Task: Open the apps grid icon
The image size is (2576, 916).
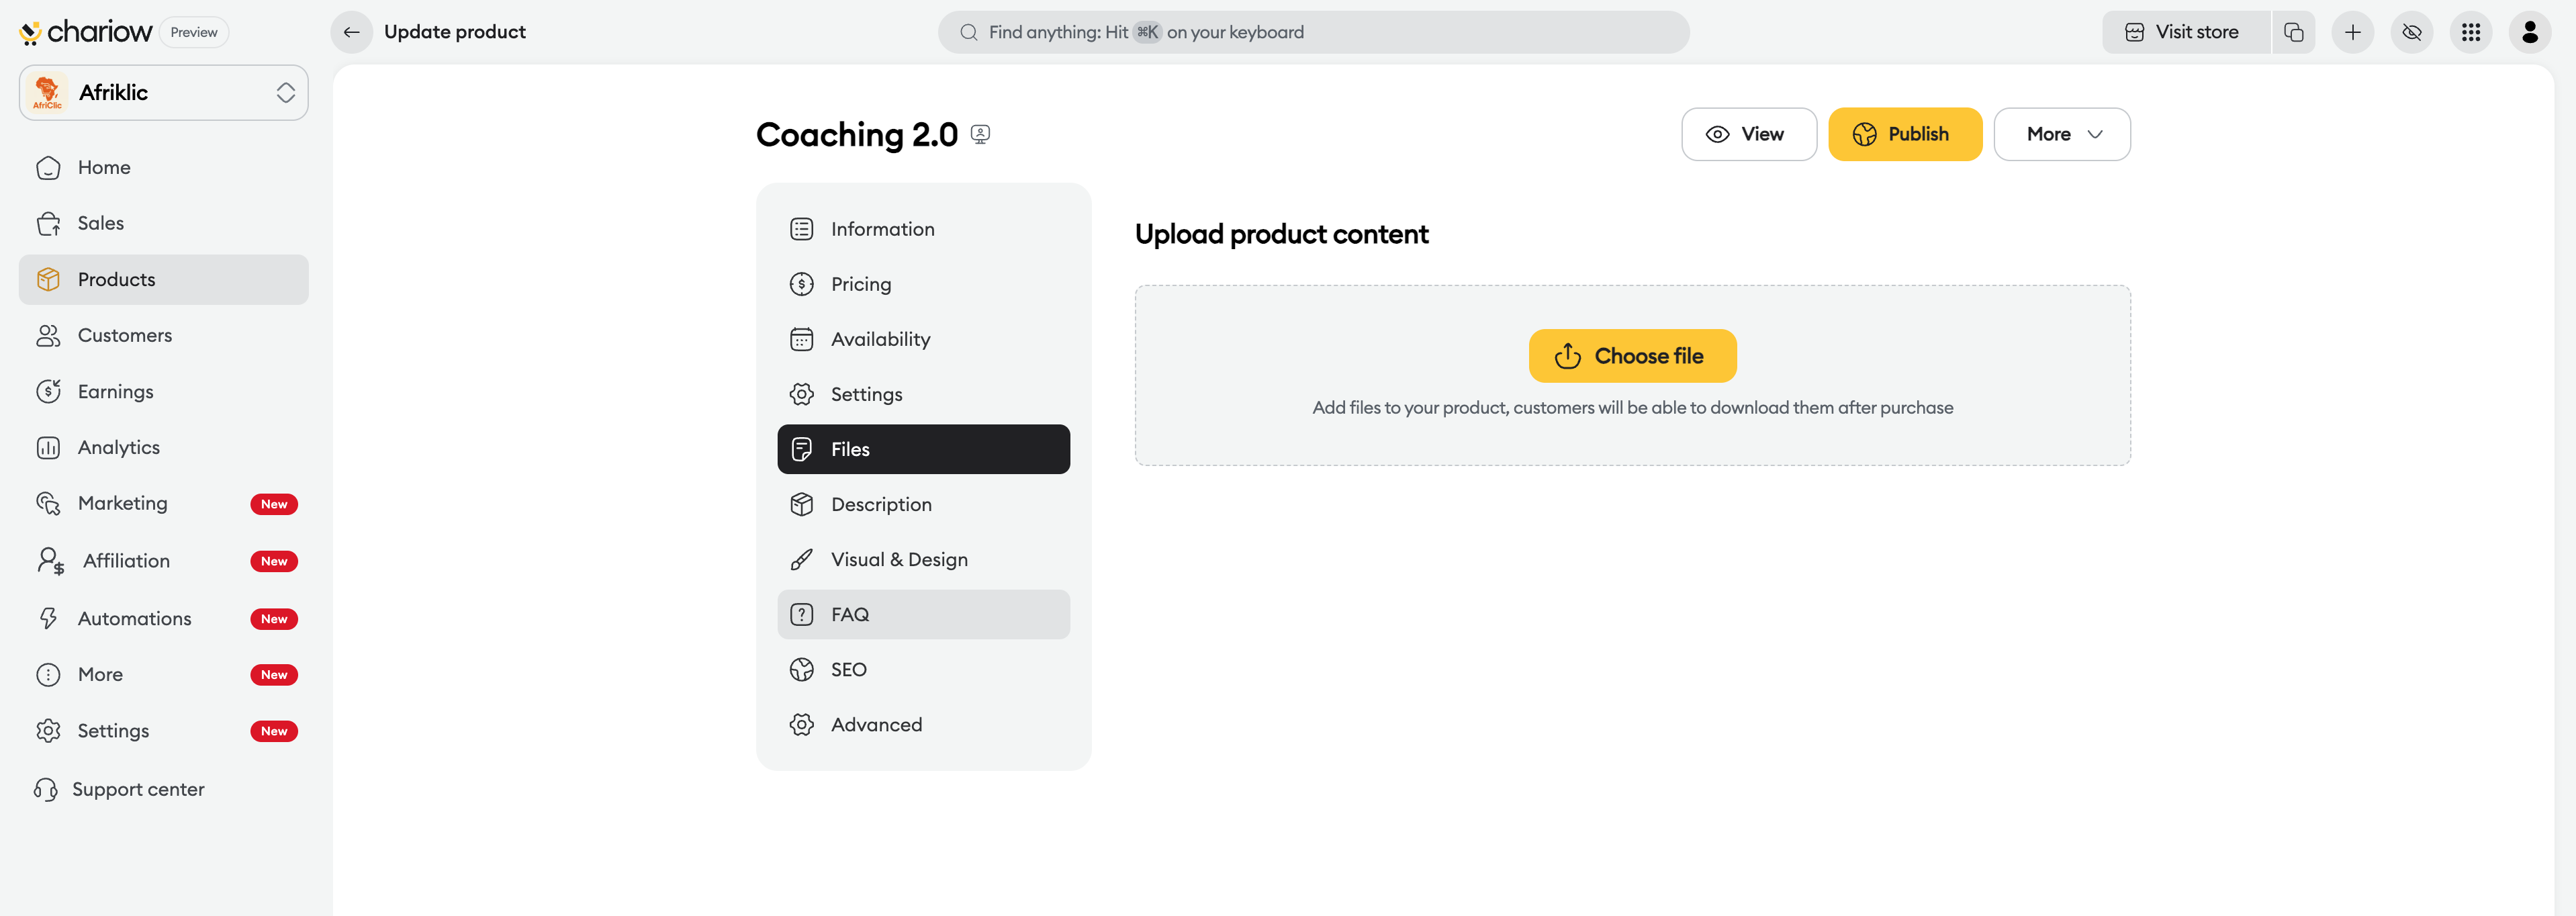Action: [2471, 32]
